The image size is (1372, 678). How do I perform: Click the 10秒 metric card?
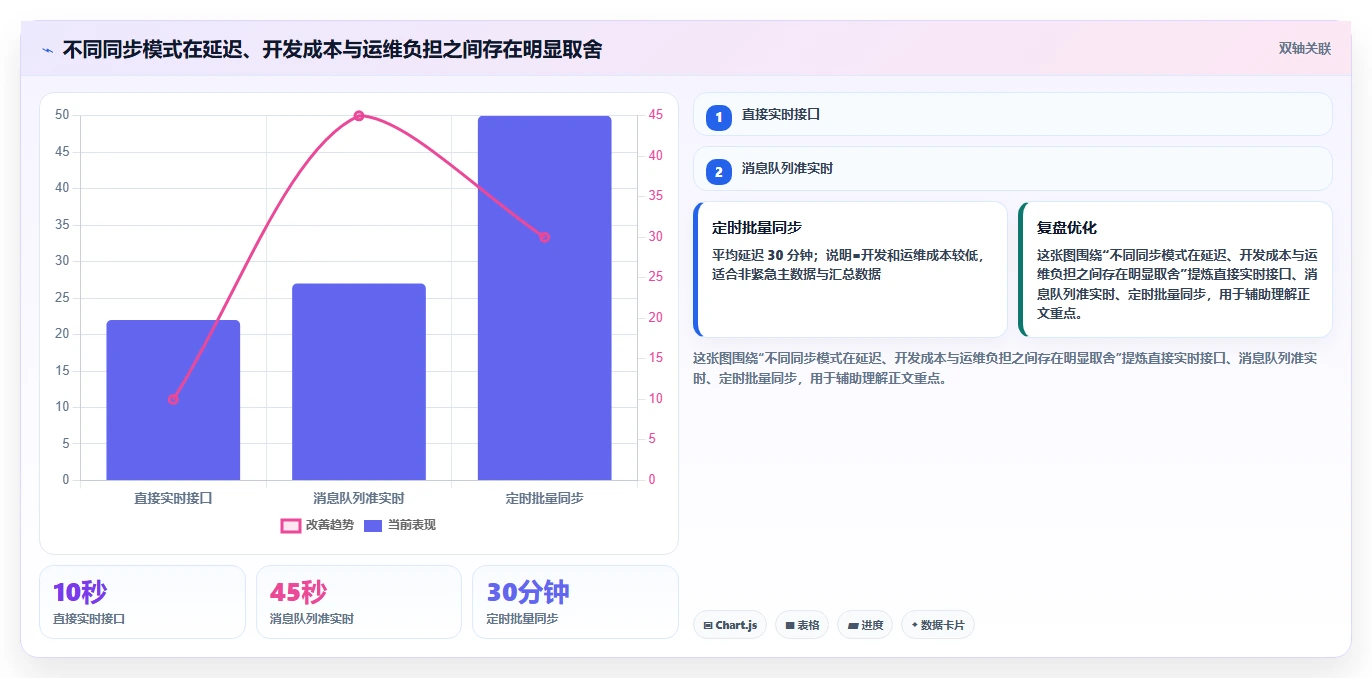(x=142, y=602)
